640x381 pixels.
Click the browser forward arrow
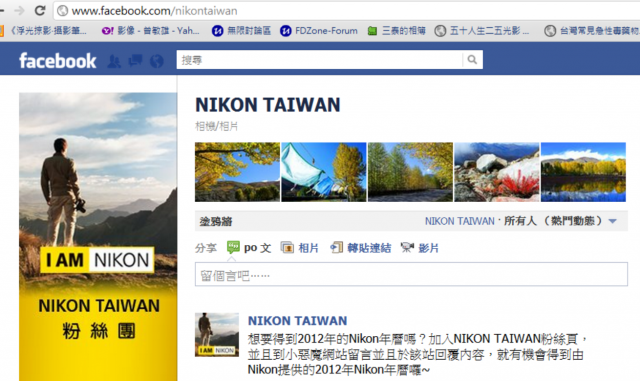pos(19,10)
